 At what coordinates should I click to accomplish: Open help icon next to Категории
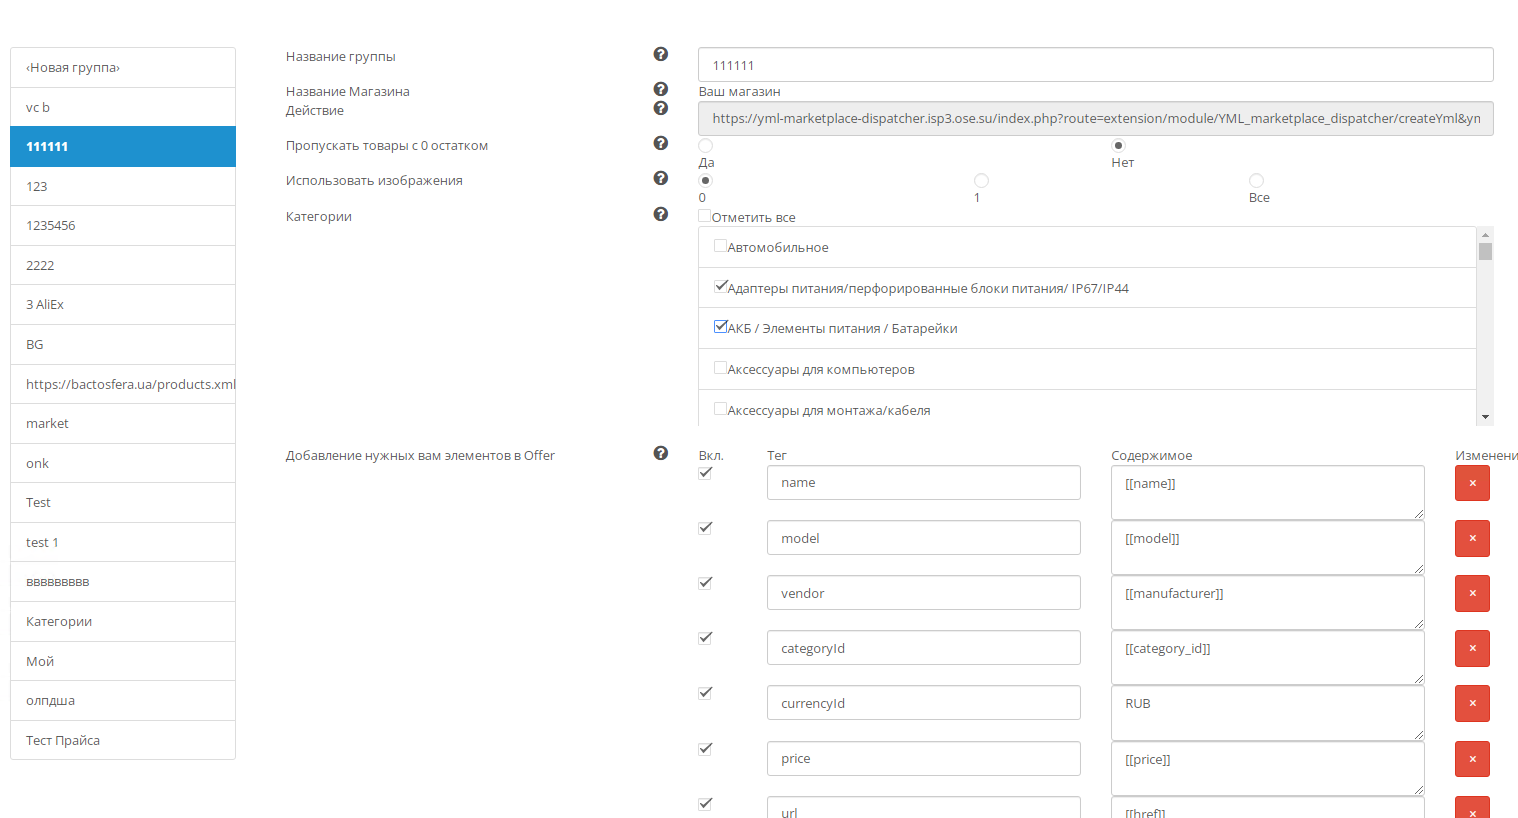[661, 213]
